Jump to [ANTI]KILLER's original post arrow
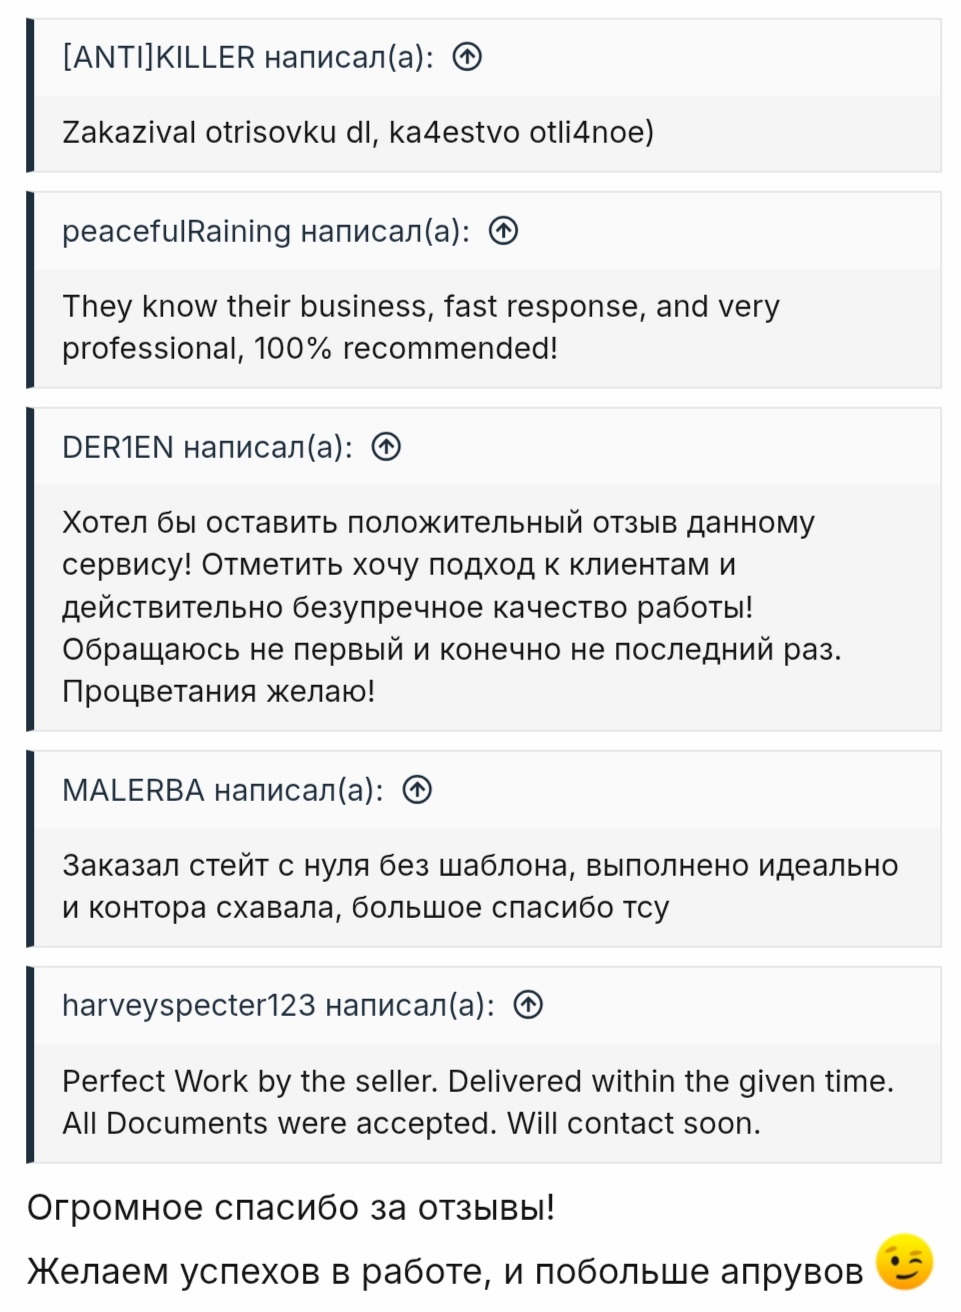This screenshot has height=1312, width=961. 467,57
